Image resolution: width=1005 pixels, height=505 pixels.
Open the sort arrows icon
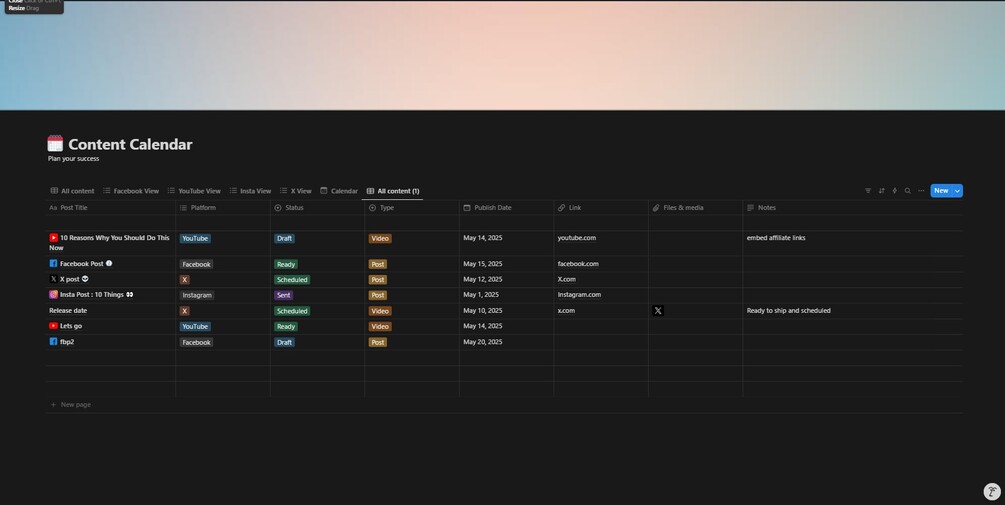click(881, 191)
